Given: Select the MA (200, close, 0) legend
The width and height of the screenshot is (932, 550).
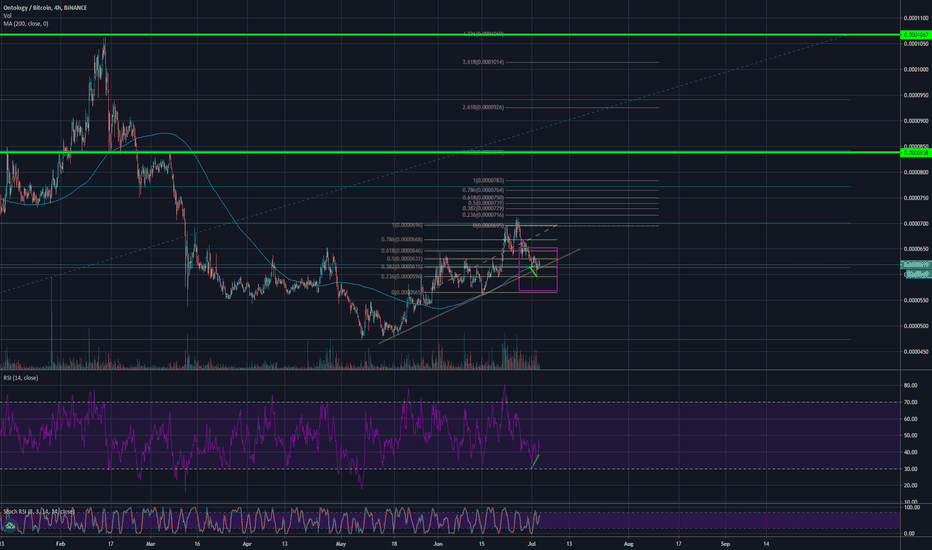Looking at the screenshot, I should (x=26, y=24).
